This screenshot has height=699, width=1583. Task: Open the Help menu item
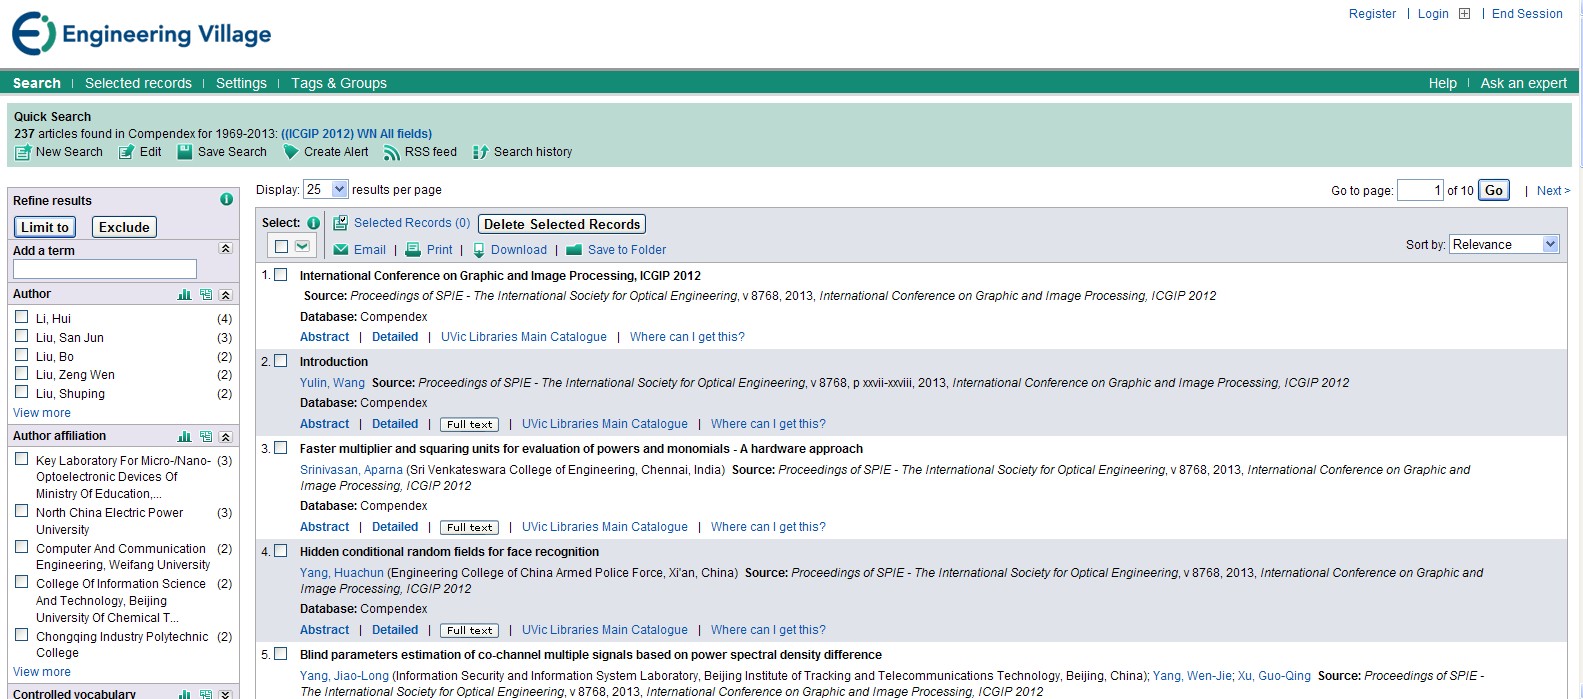1442,83
